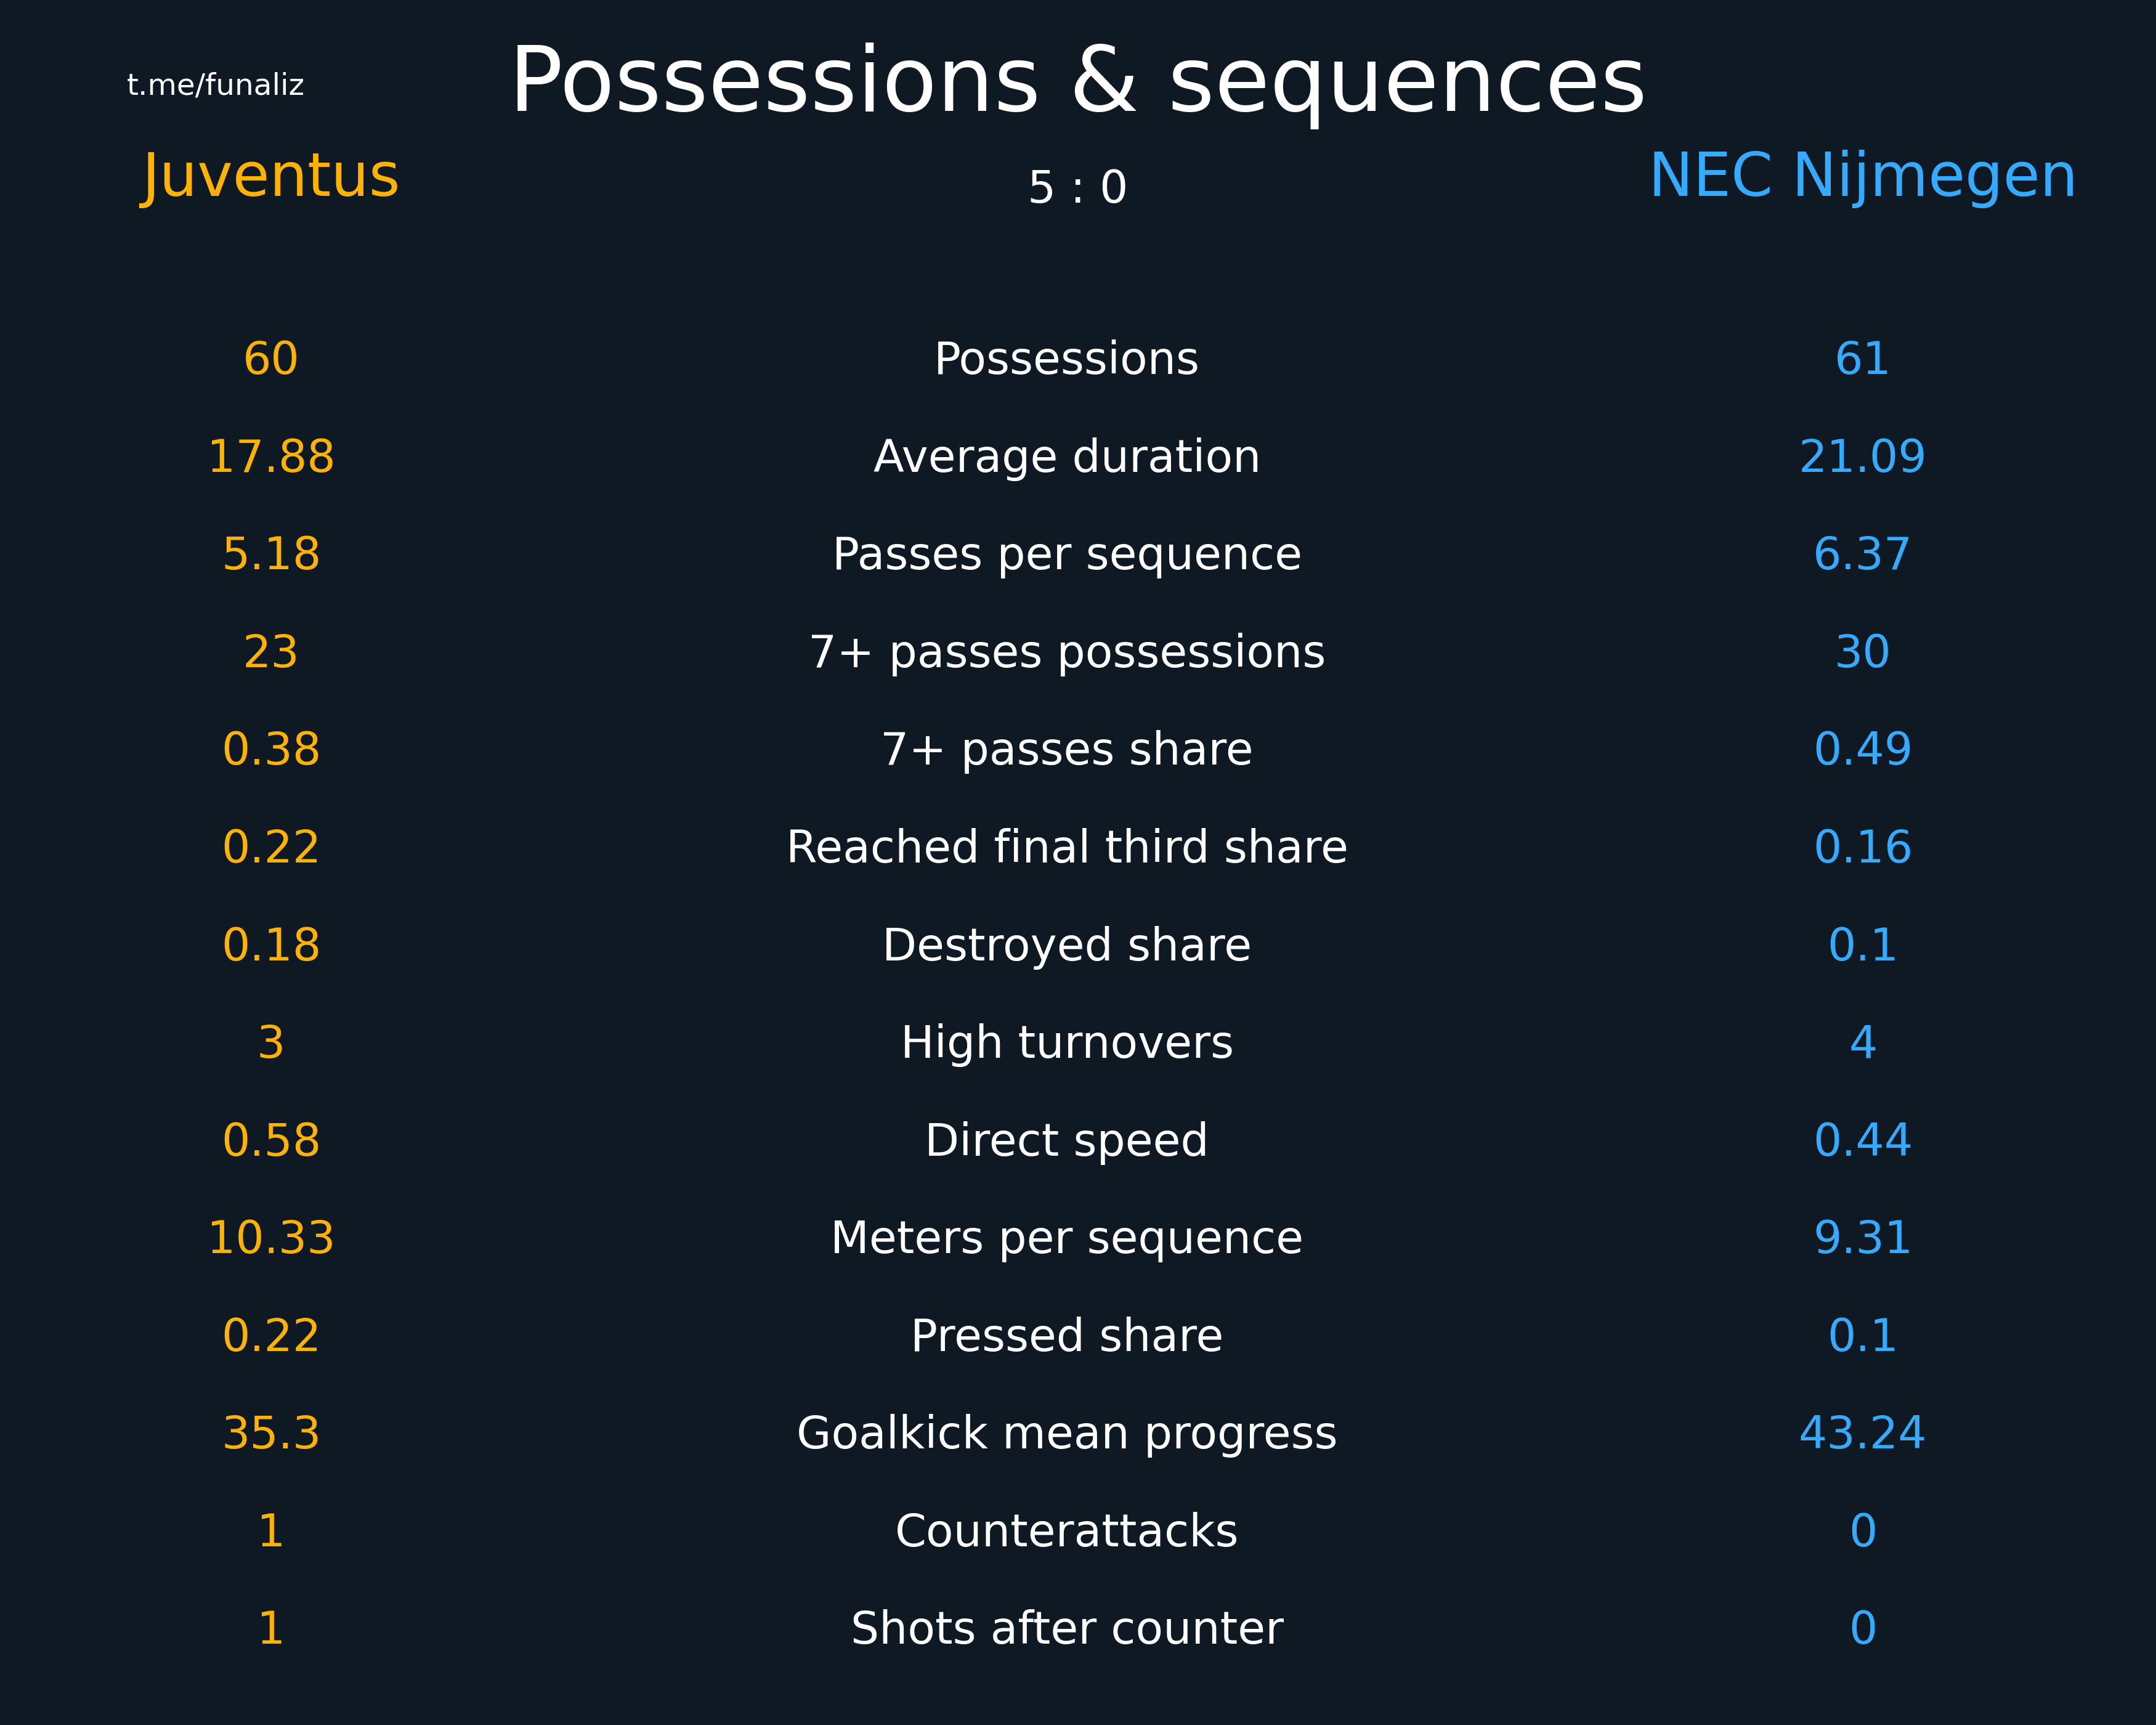Screen dimensions: 2156x1725
Task: Select the Reached final third share label
Action: (x=1066, y=847)
